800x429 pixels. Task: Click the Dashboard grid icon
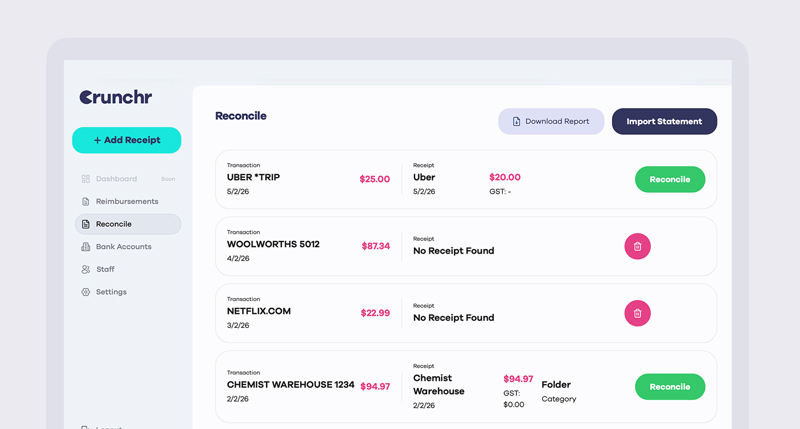click(86, 179)
